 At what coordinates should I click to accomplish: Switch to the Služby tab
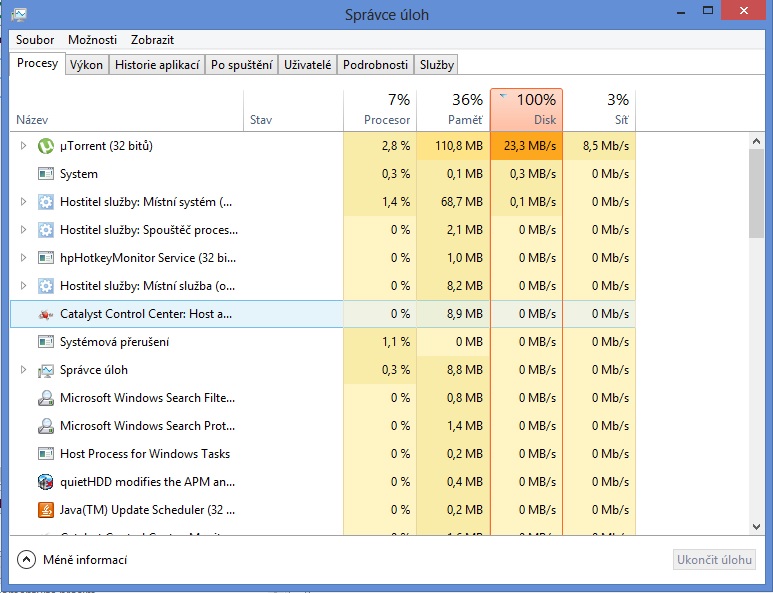[437, 65]
